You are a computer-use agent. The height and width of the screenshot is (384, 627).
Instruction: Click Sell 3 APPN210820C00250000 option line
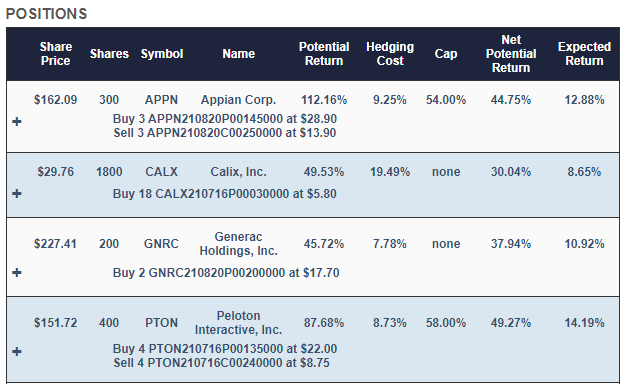coord(225,133)
